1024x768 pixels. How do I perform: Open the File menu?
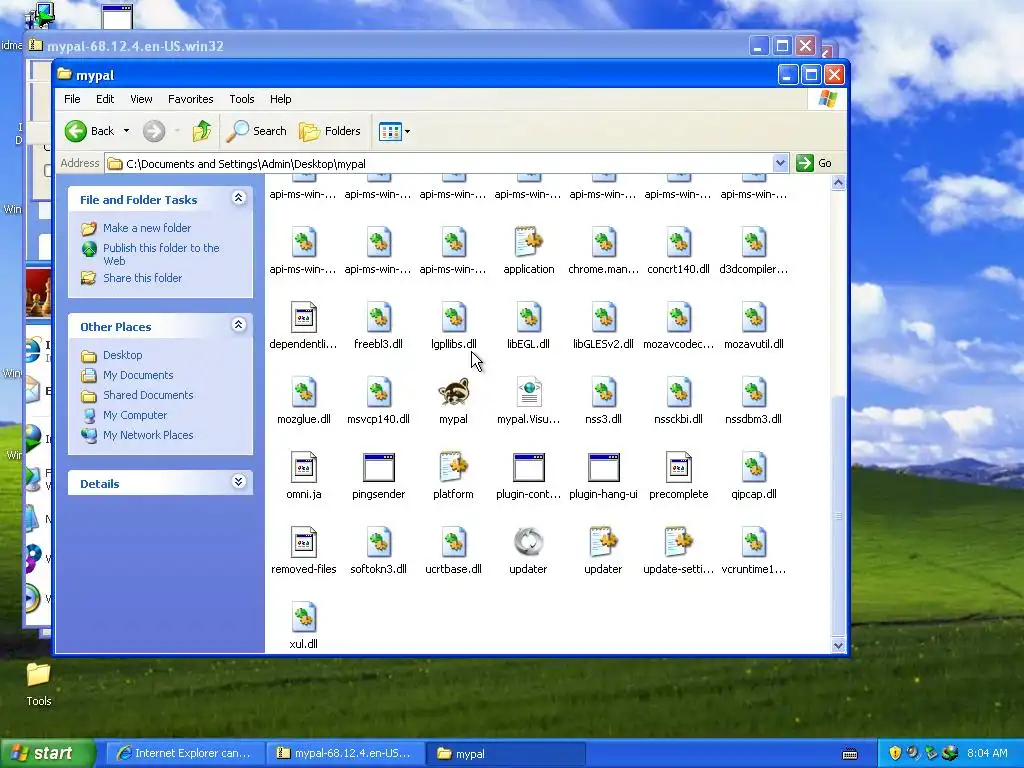click(72, 99)
